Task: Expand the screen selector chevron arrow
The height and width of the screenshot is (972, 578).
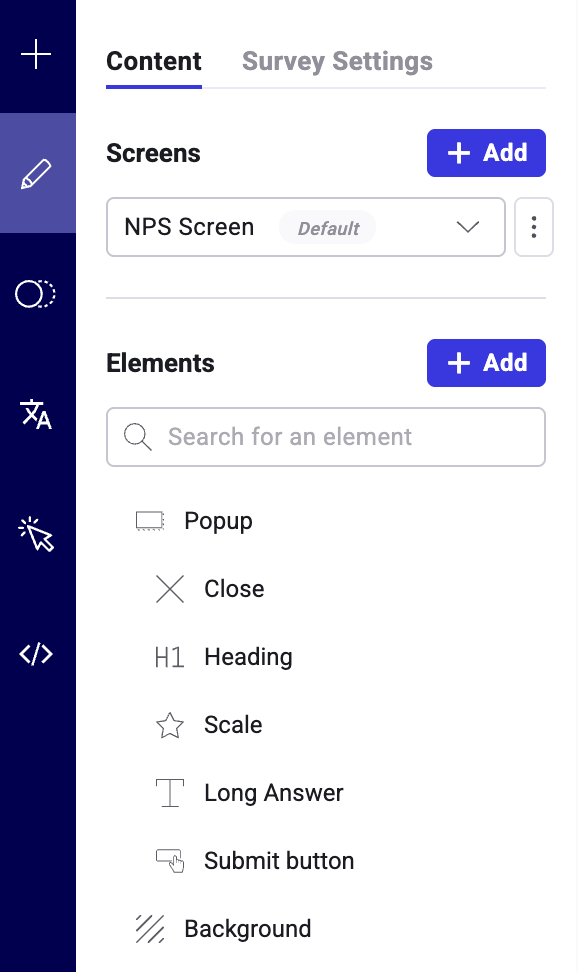Action: [468, 227]
